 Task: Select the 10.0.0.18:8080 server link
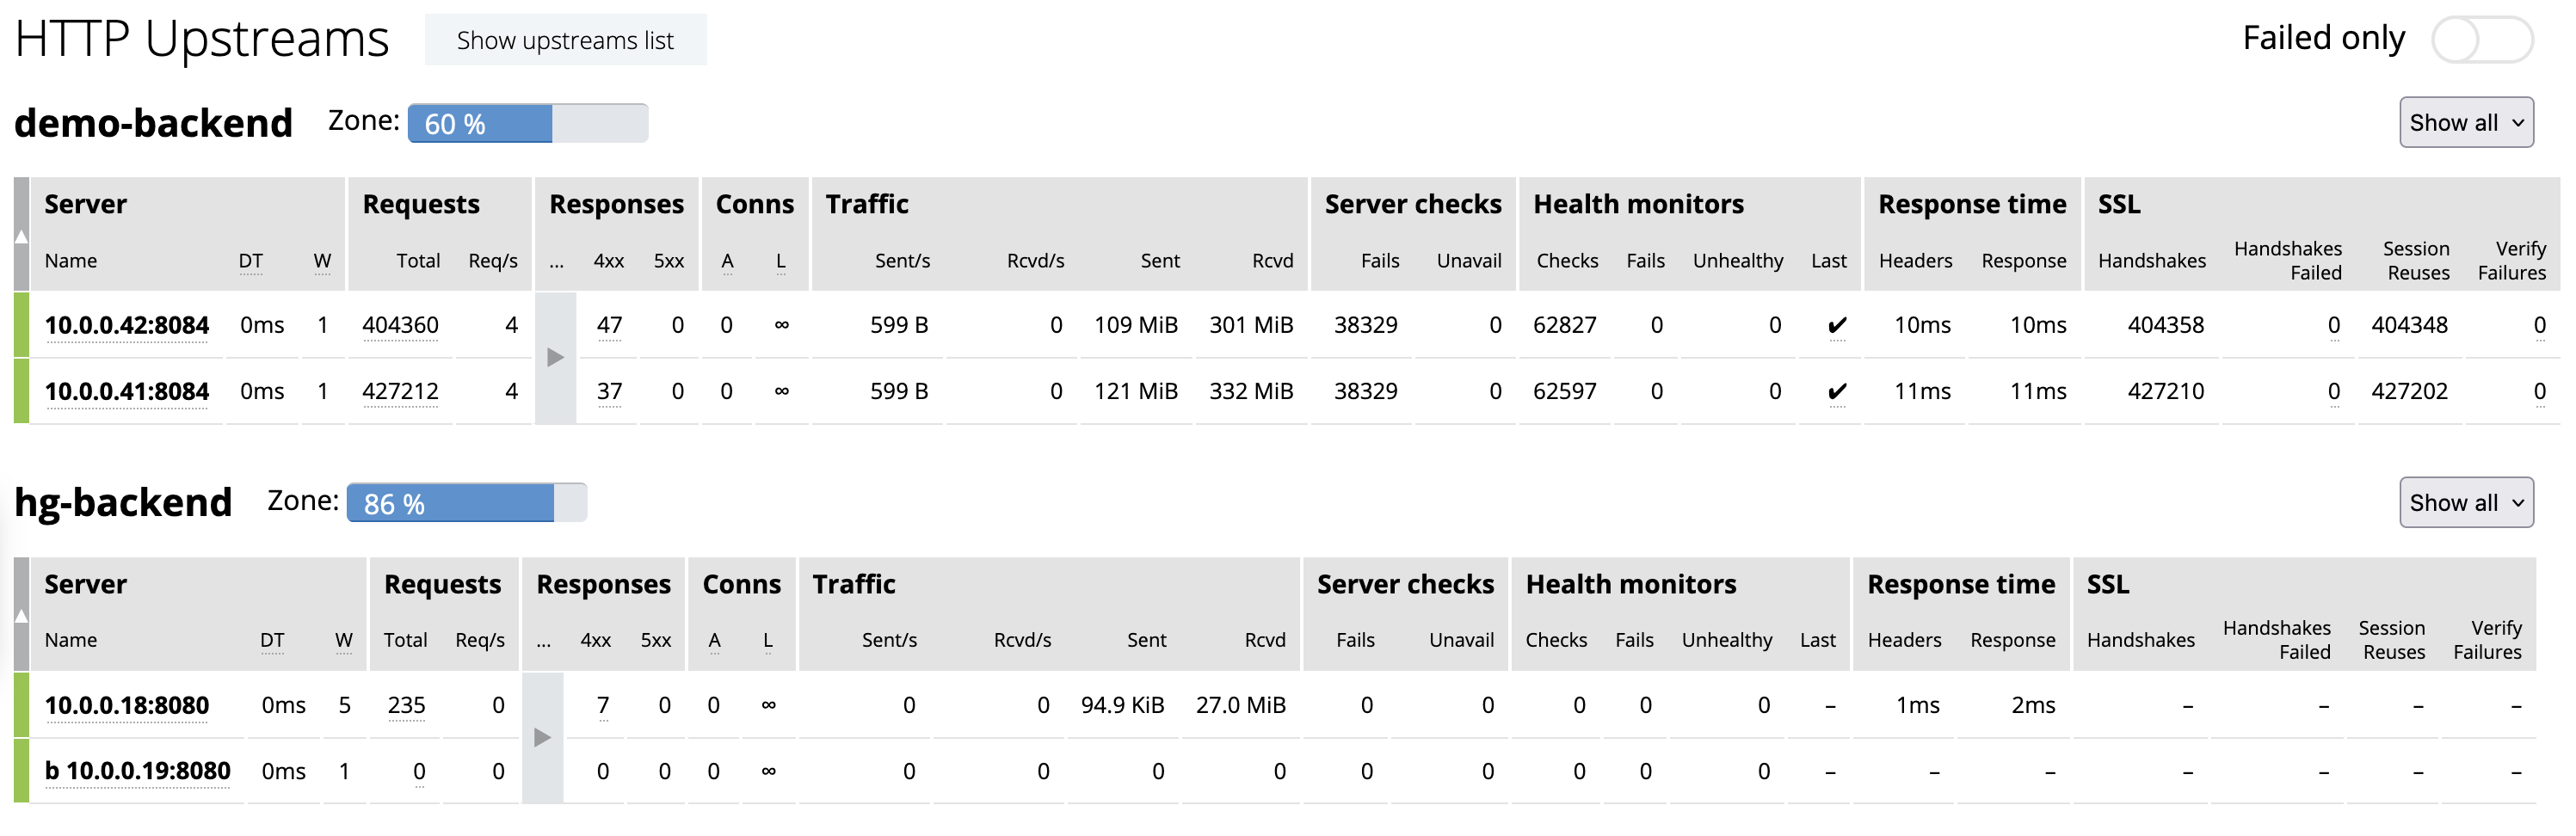(x=126, y=705)
